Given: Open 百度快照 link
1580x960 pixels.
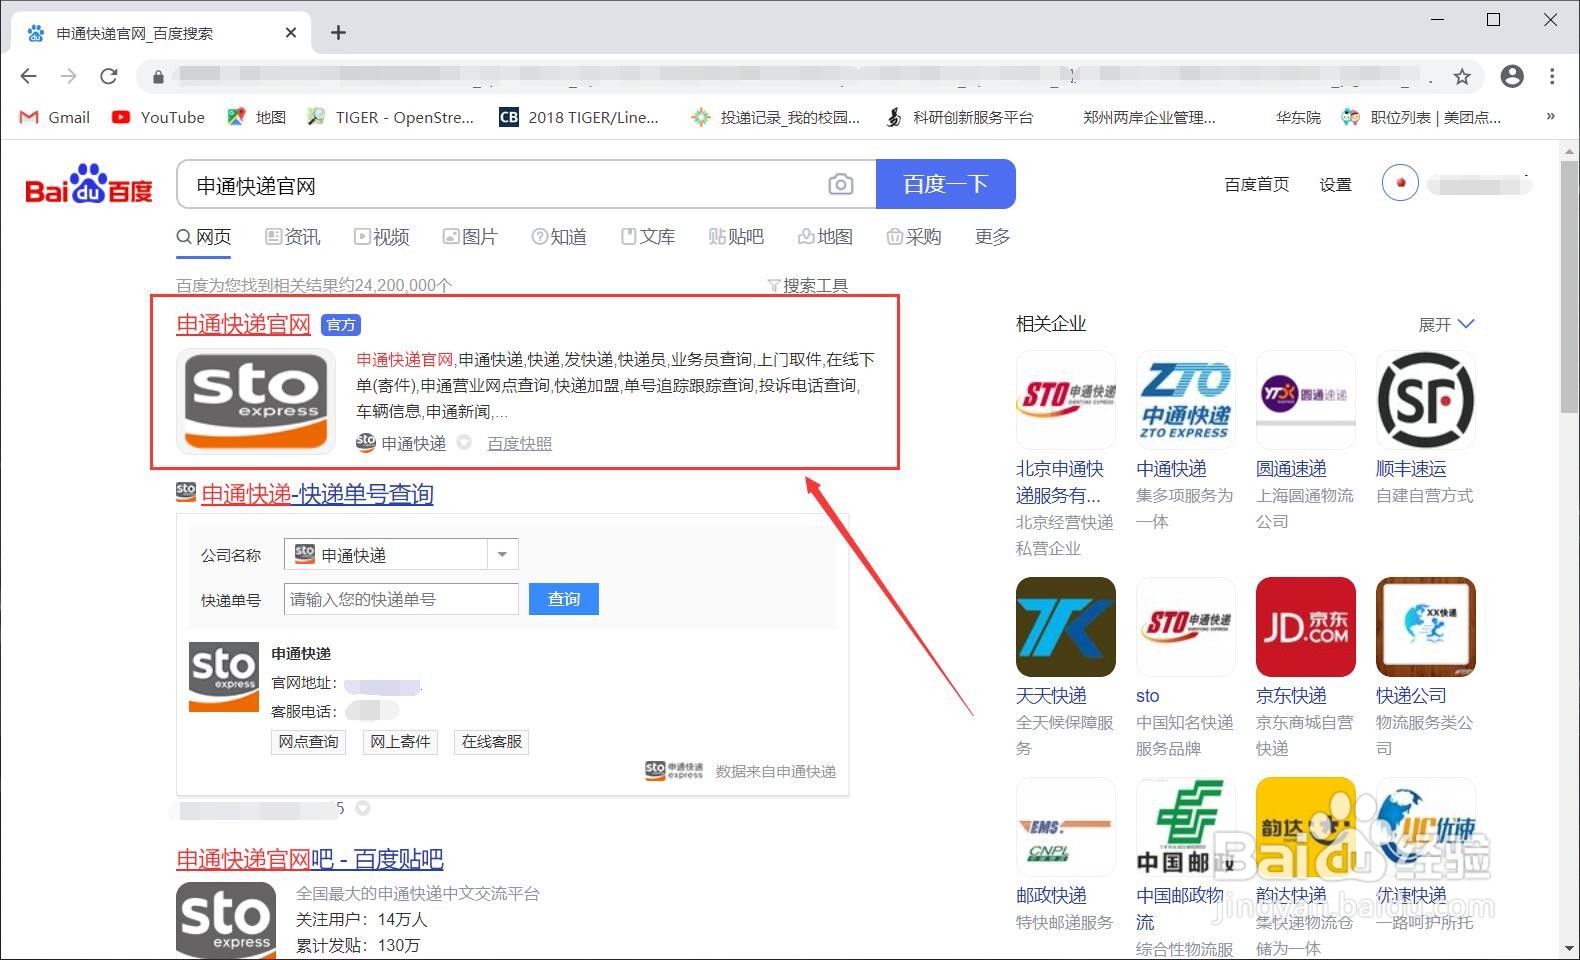Looking at the screenshot, I should pos(519,443).
